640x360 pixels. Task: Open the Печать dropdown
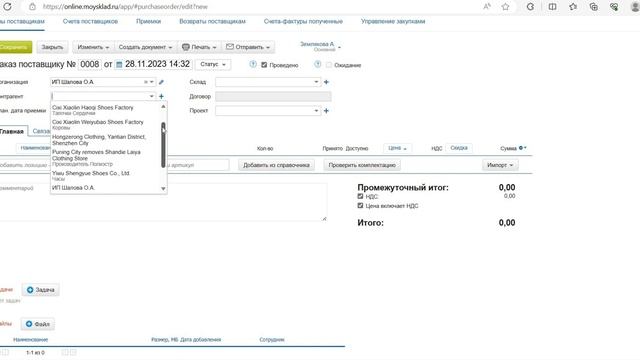pyautogui.click(x=199, y=47)
